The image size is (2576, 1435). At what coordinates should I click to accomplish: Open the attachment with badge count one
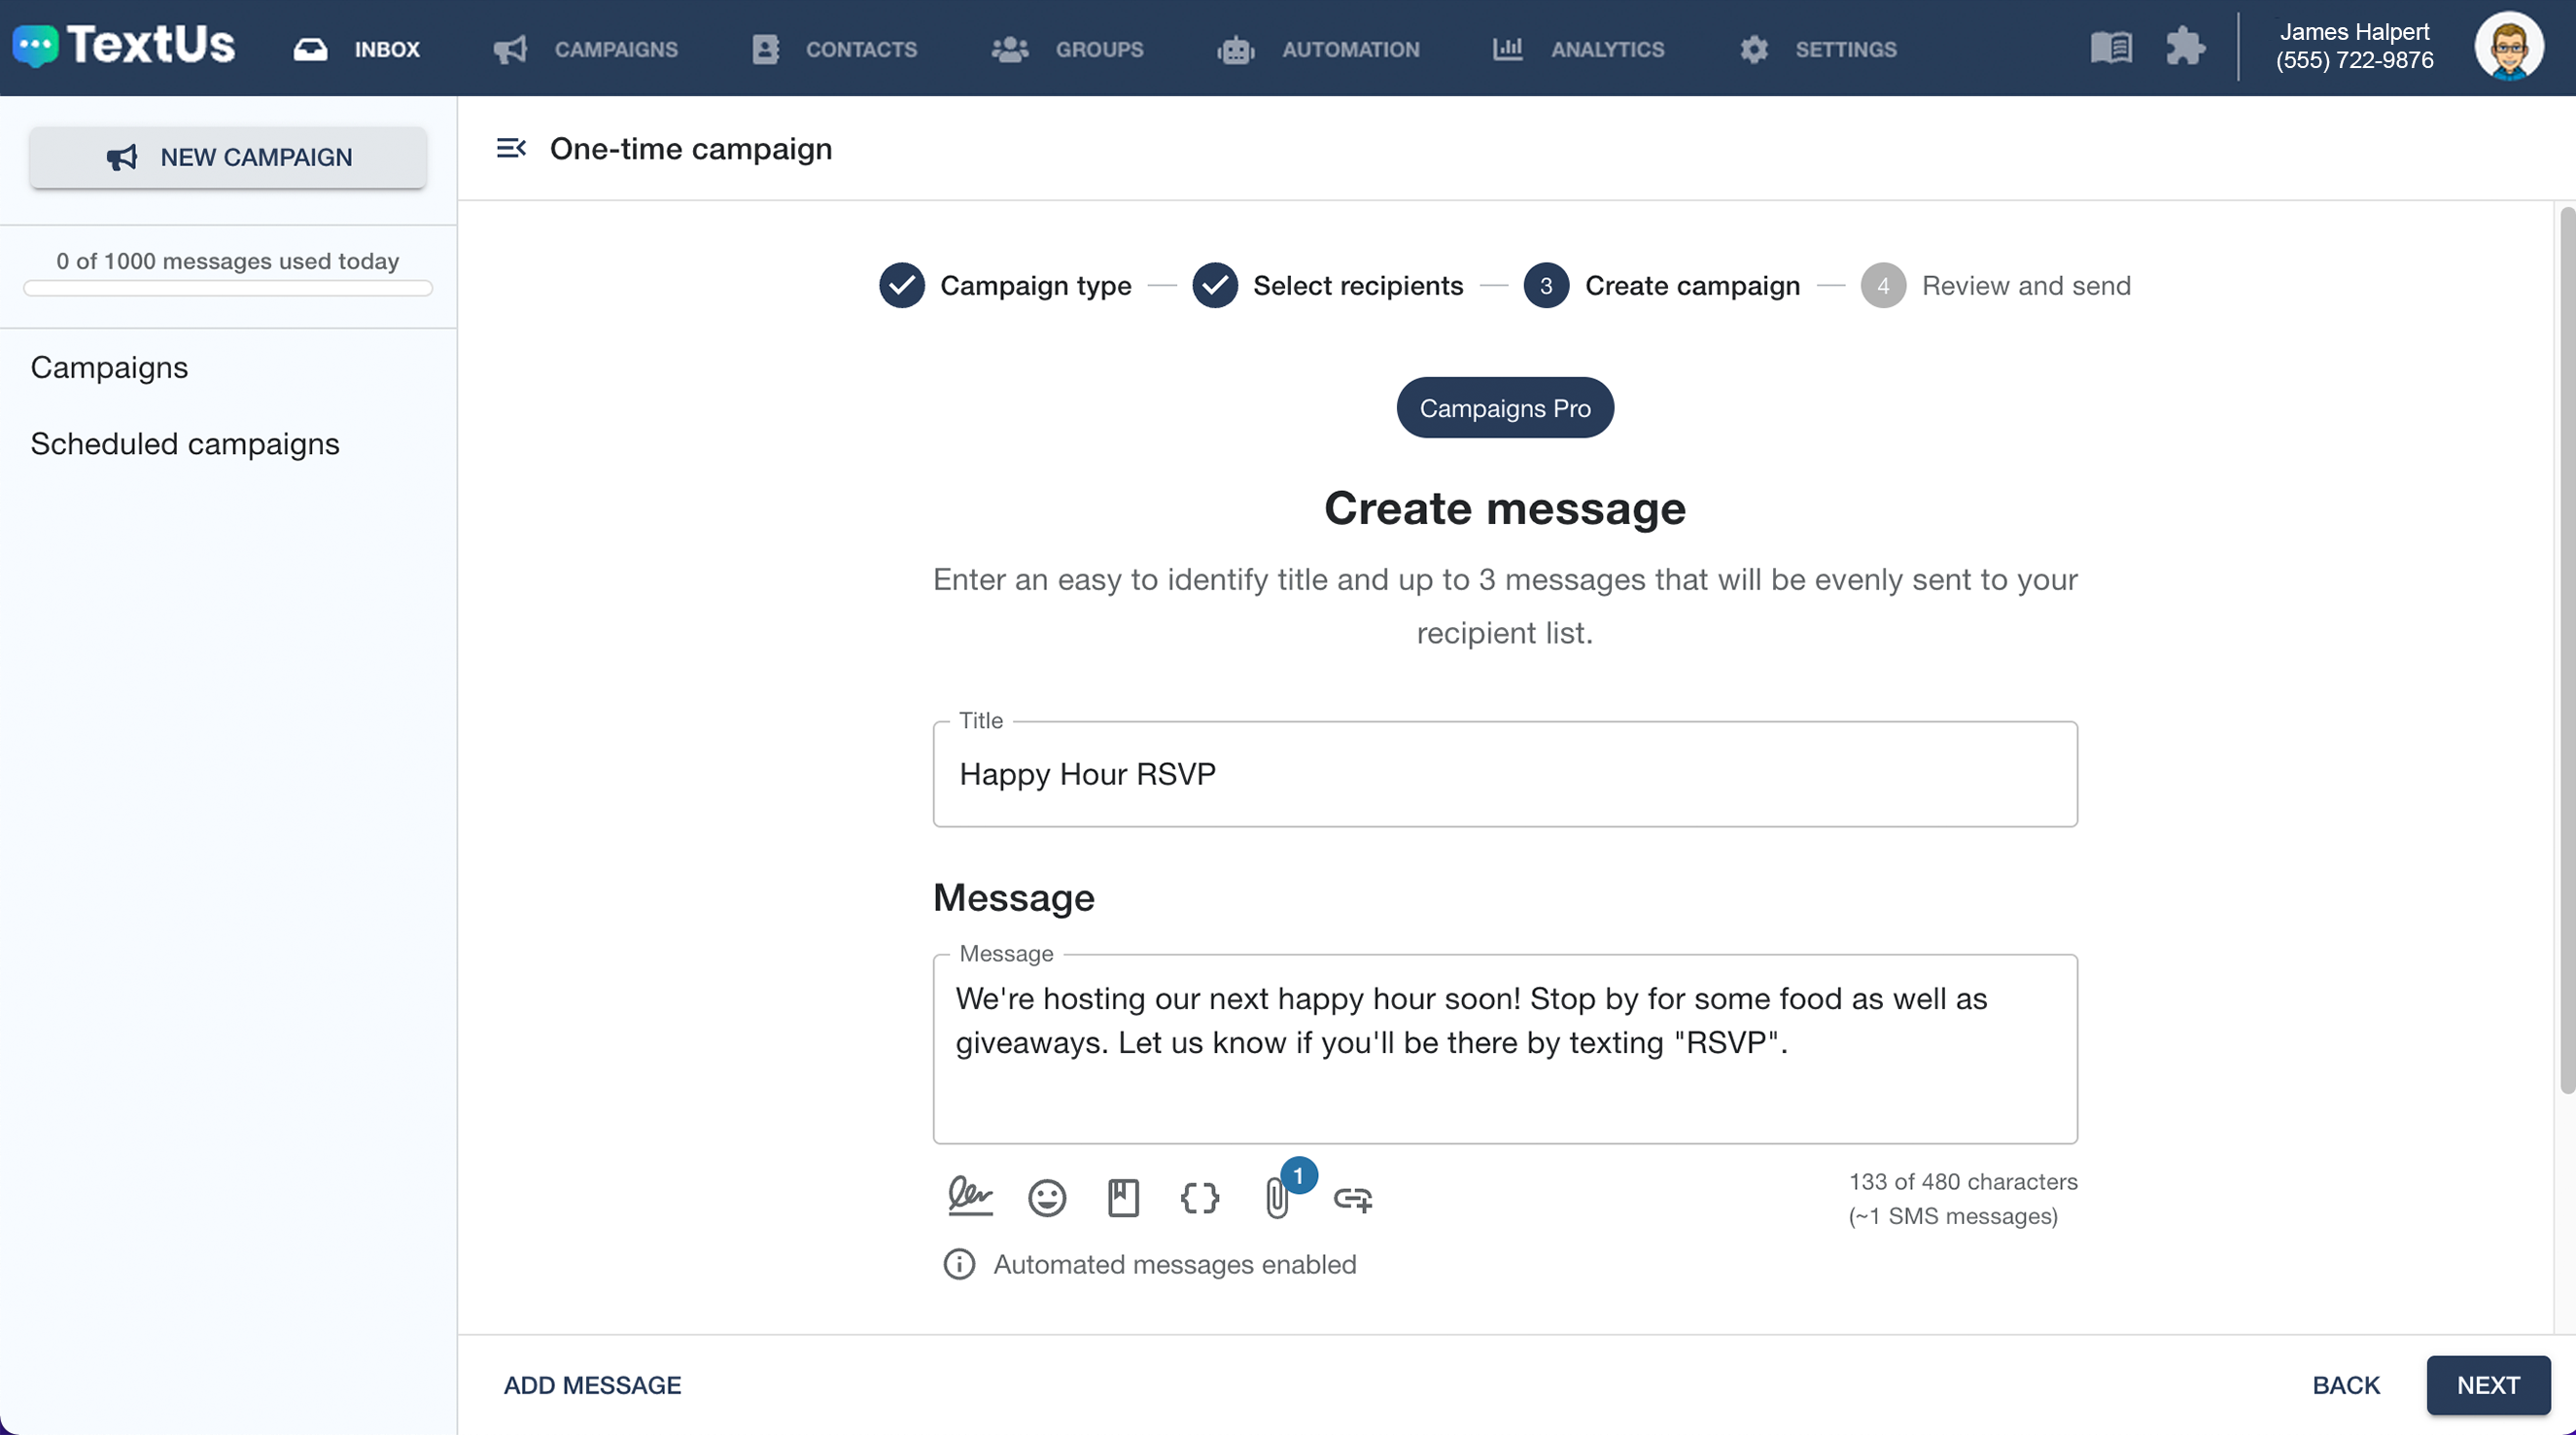tap(1277, 1199)
